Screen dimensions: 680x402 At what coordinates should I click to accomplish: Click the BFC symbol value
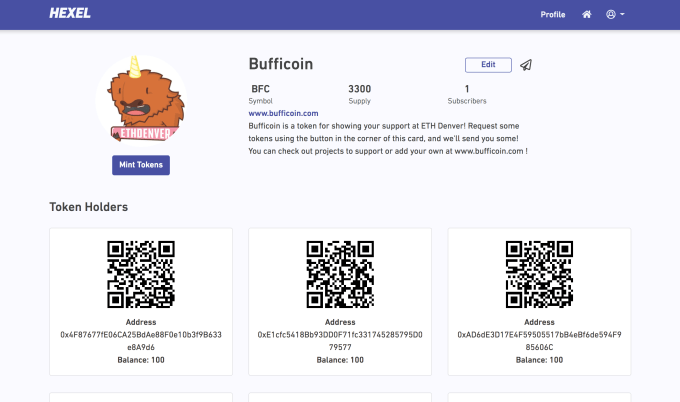coord(261,89)
